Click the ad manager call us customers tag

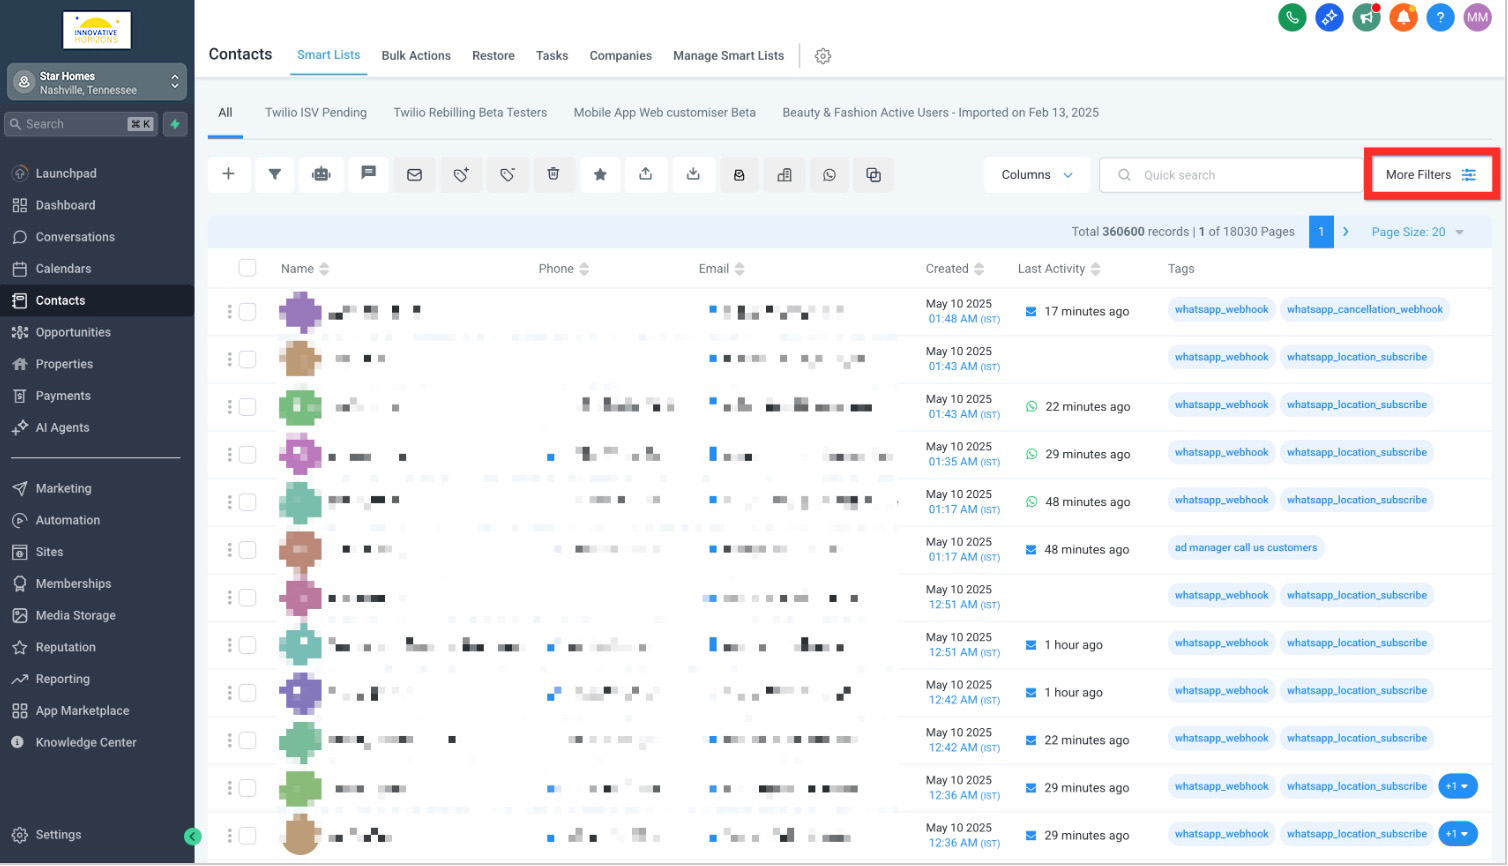[1246, 548]
